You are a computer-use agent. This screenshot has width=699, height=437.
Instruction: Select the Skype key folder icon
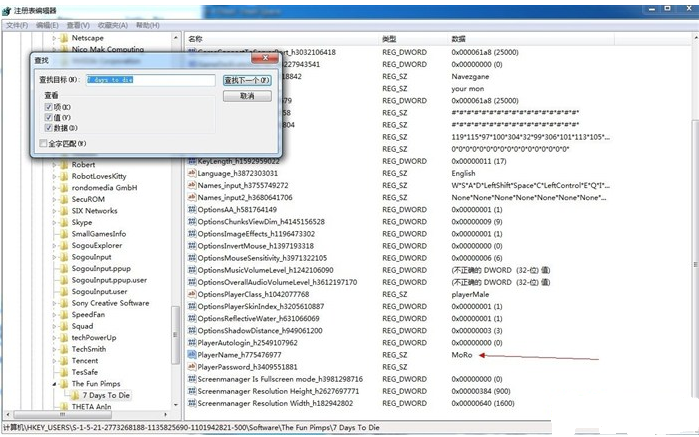tap(63, 222)
